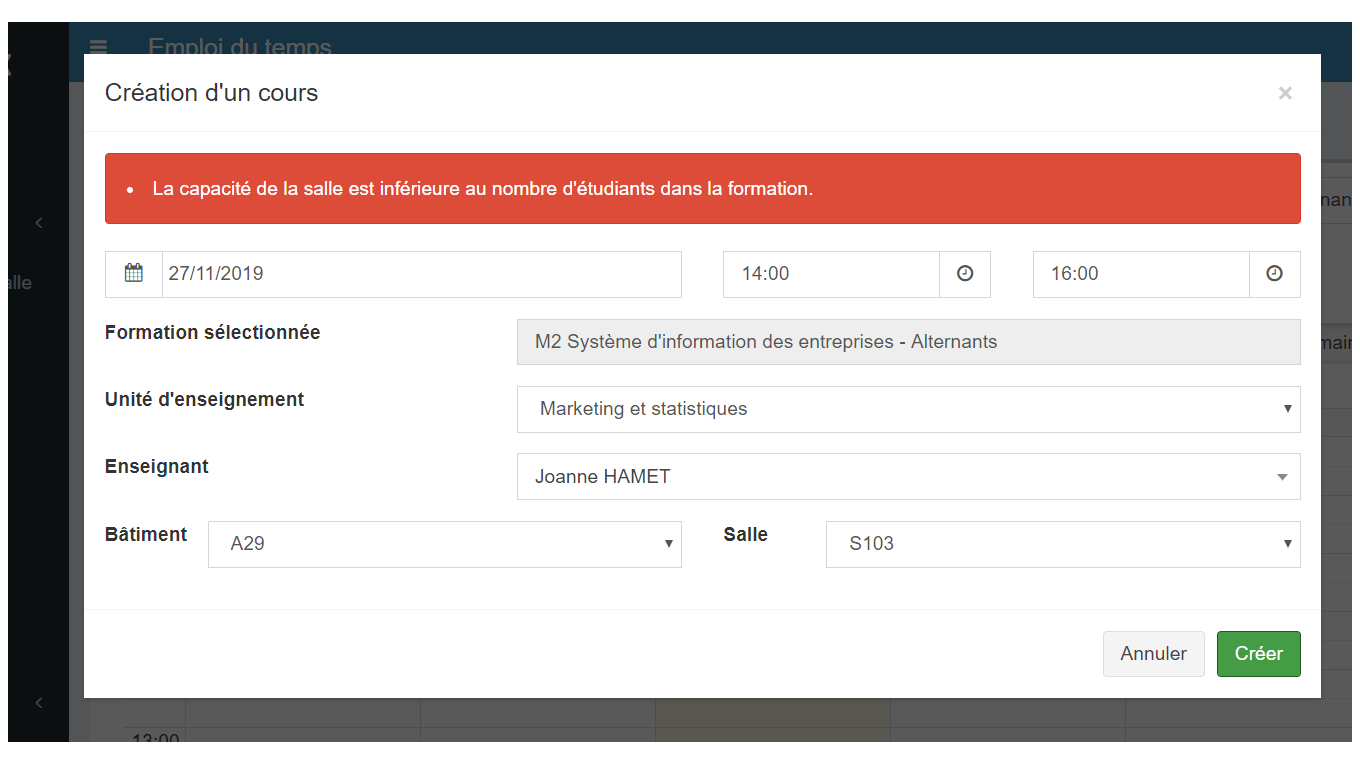Click the Emploi du temps title
Viewport: 1360px width, 765px height.
(x=240, y=47)
